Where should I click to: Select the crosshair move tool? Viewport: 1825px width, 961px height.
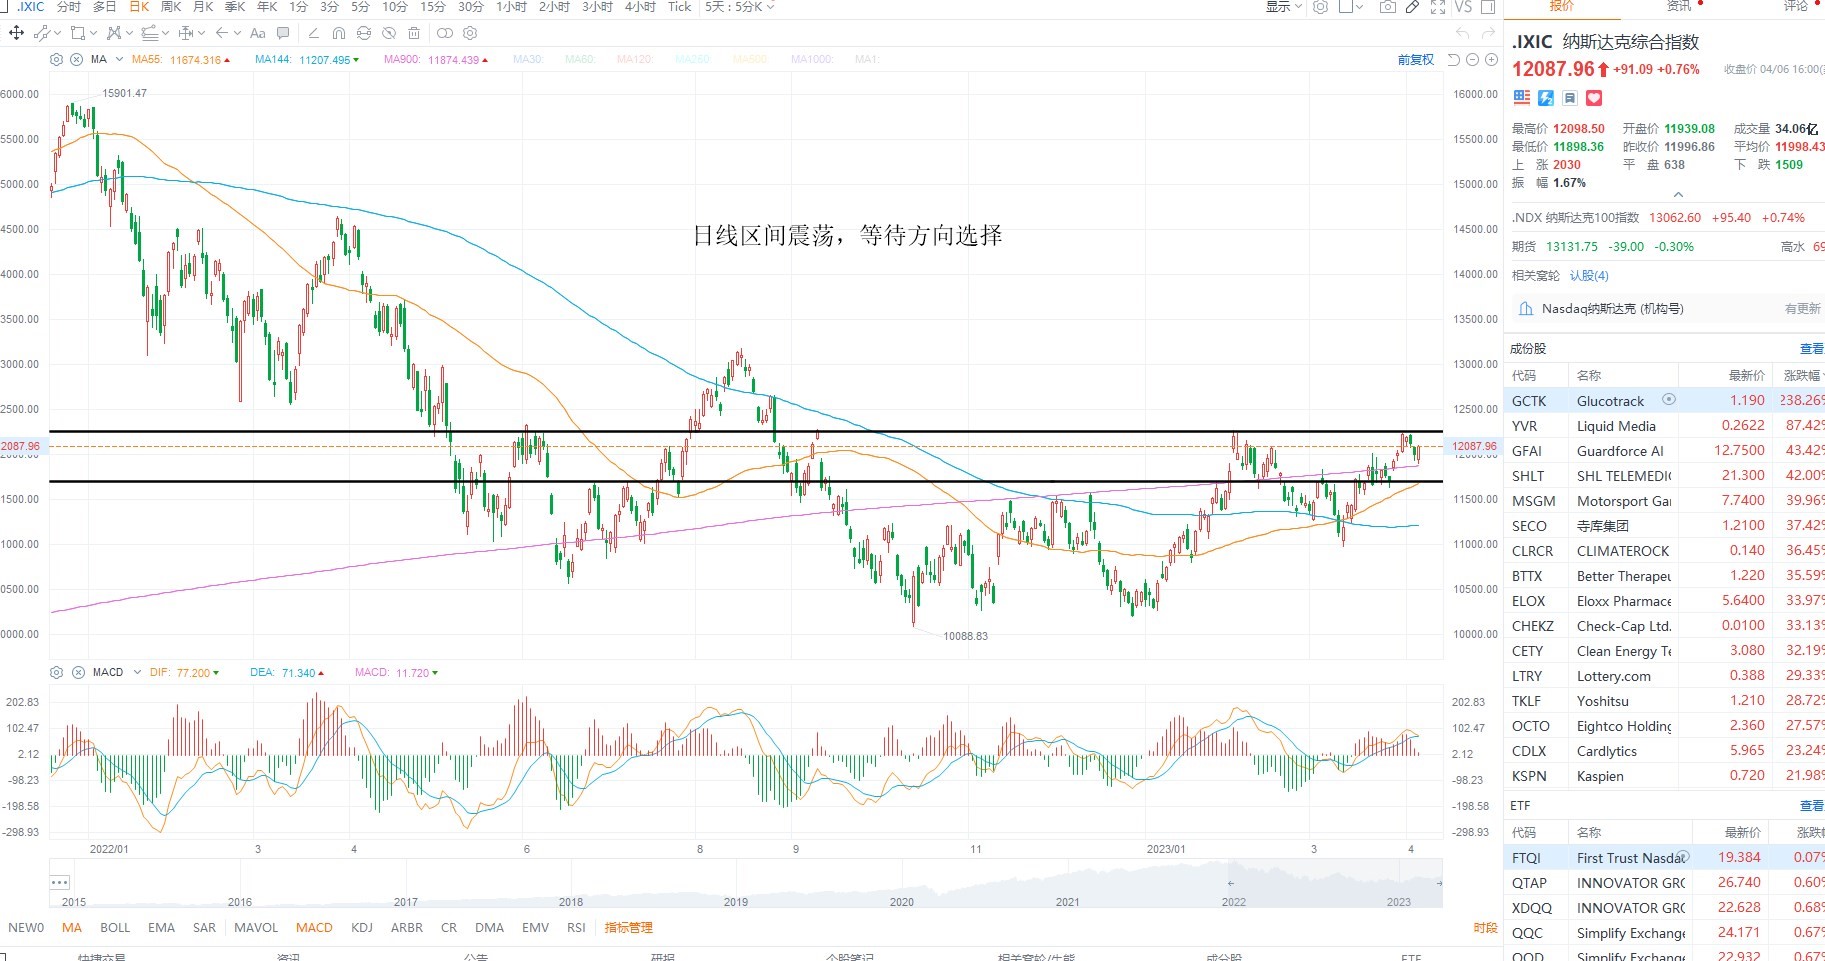coord(16,33)
